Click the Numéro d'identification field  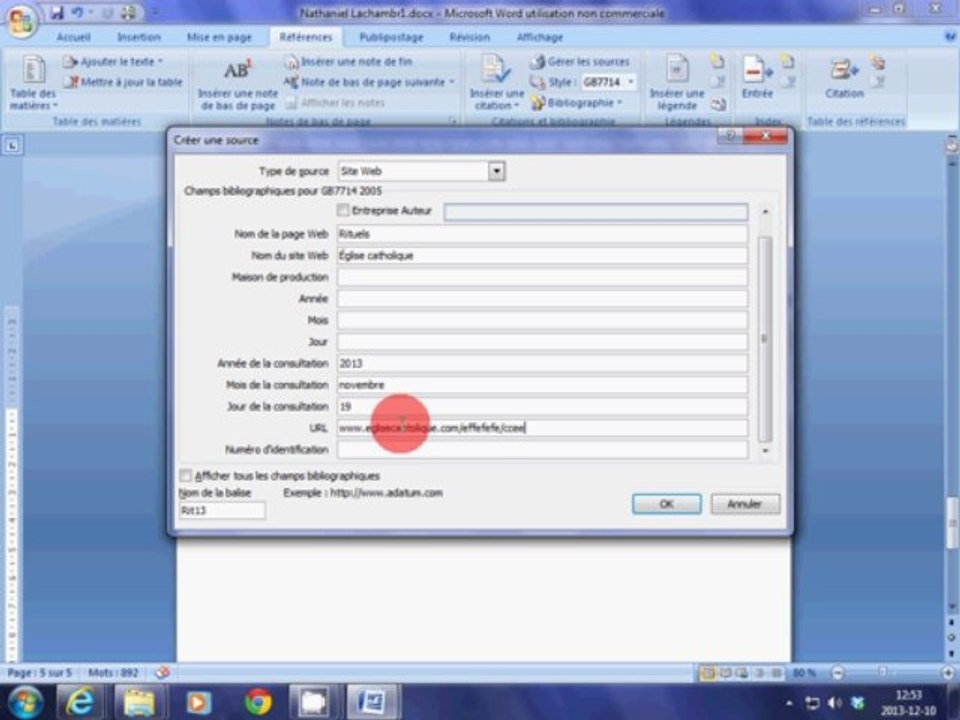pos(542,449)
